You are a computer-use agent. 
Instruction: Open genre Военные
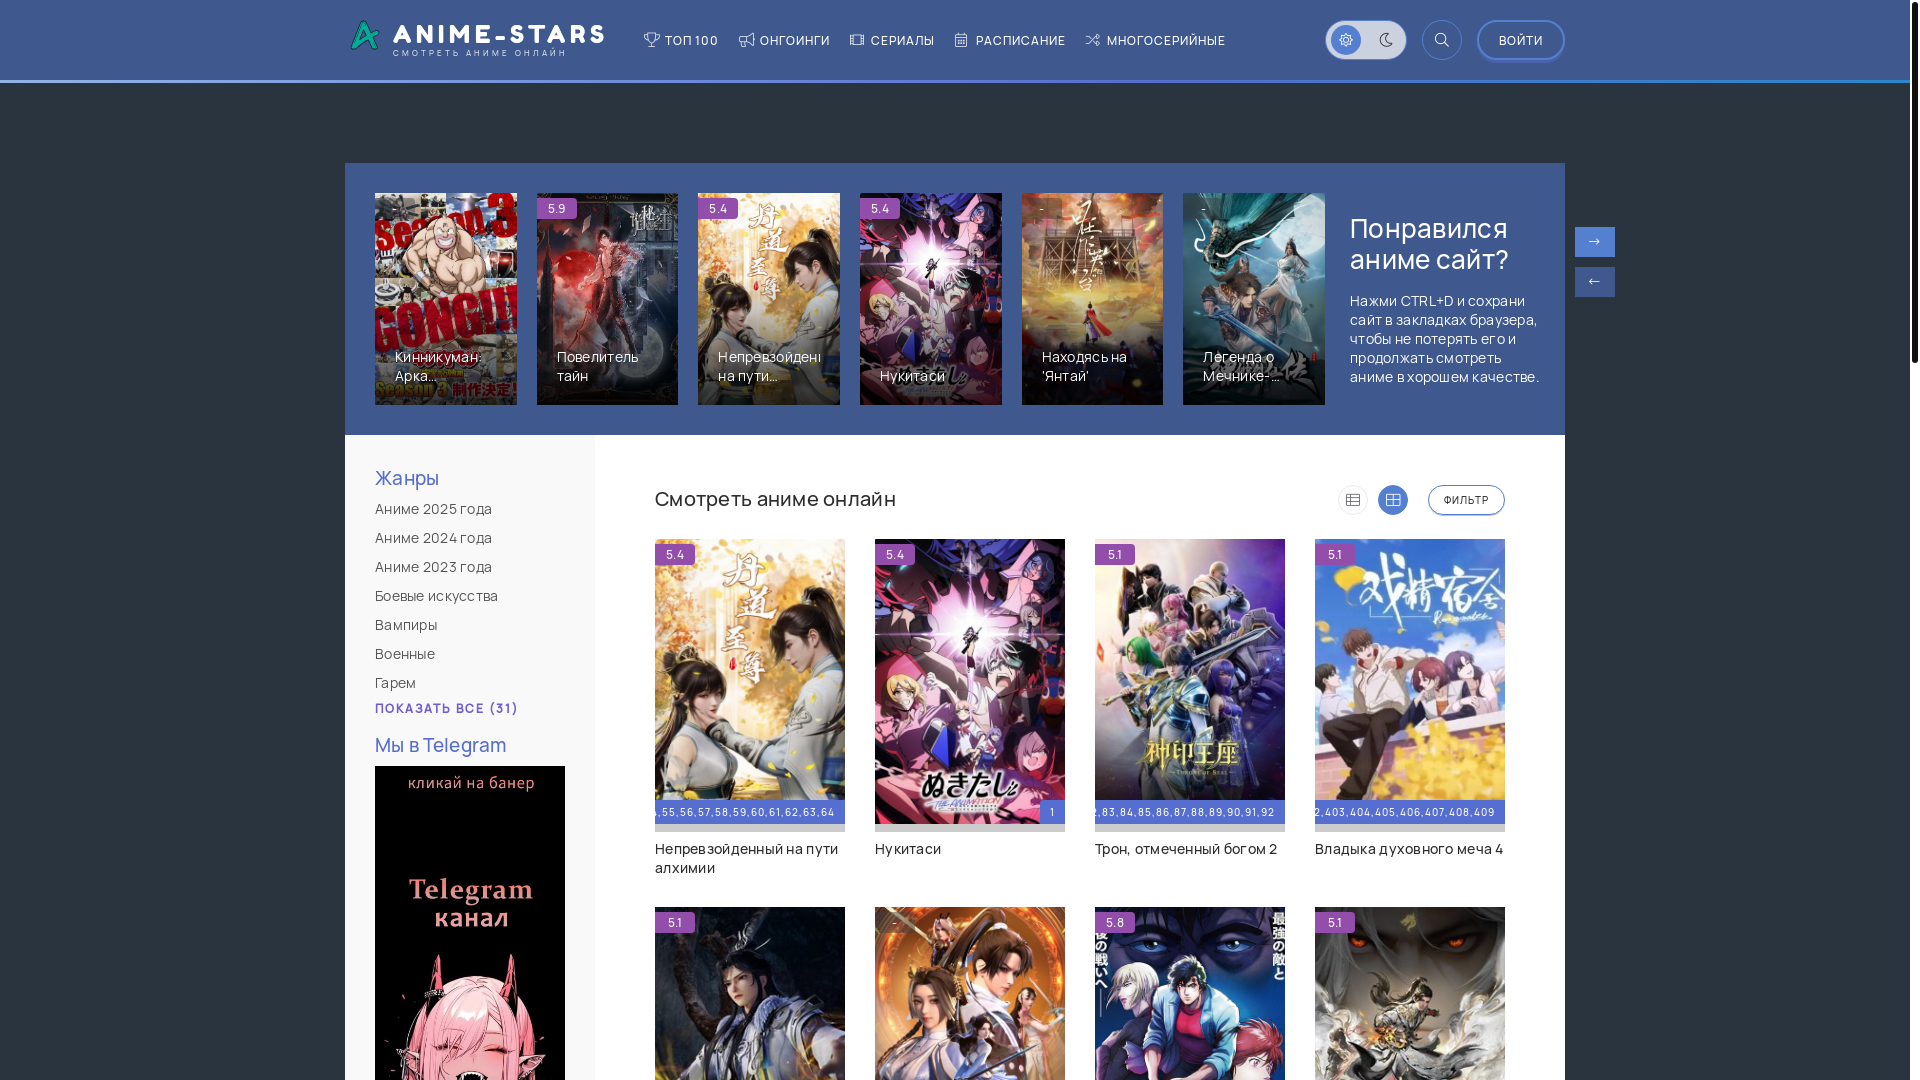coord(405,654)
